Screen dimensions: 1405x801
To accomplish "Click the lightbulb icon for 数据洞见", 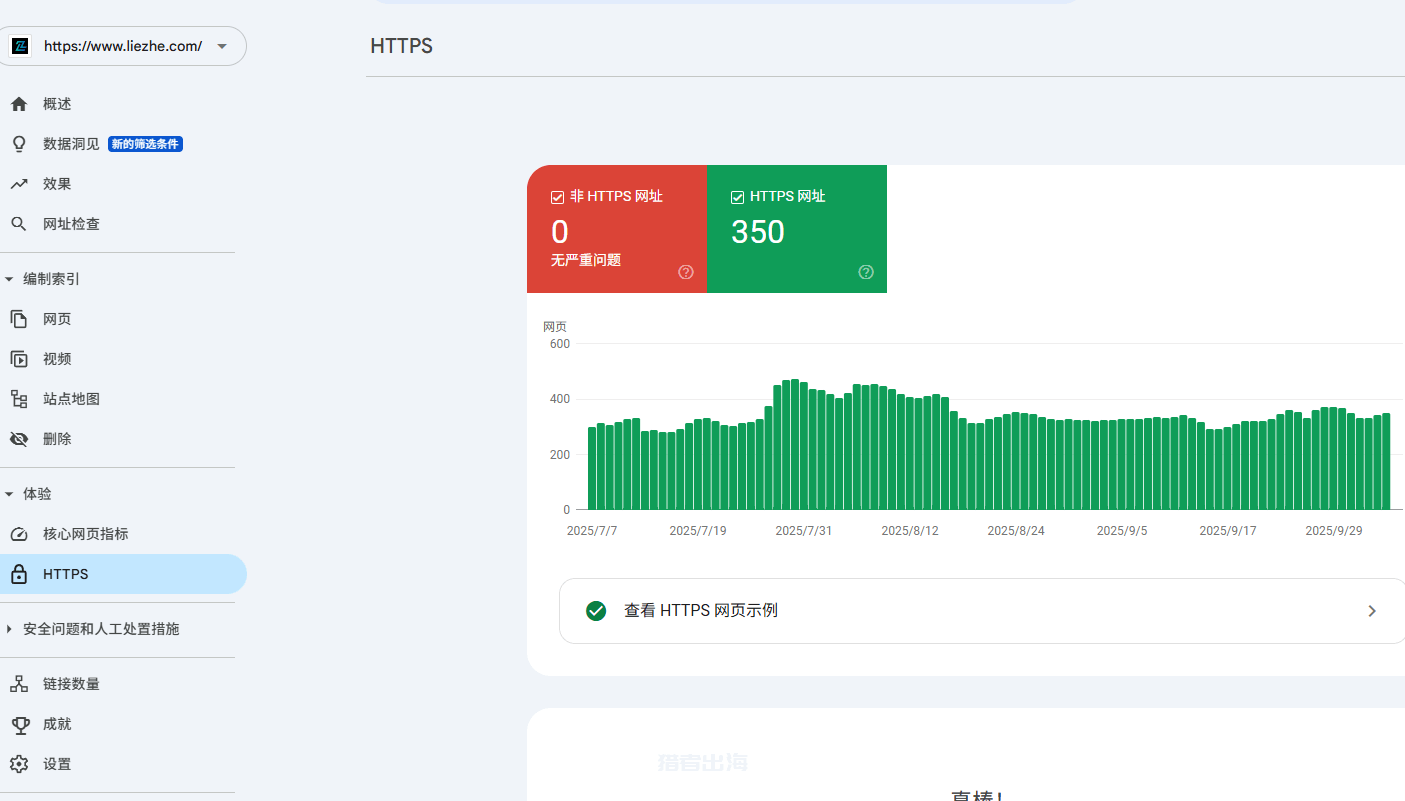I will (x=18, y=144).
